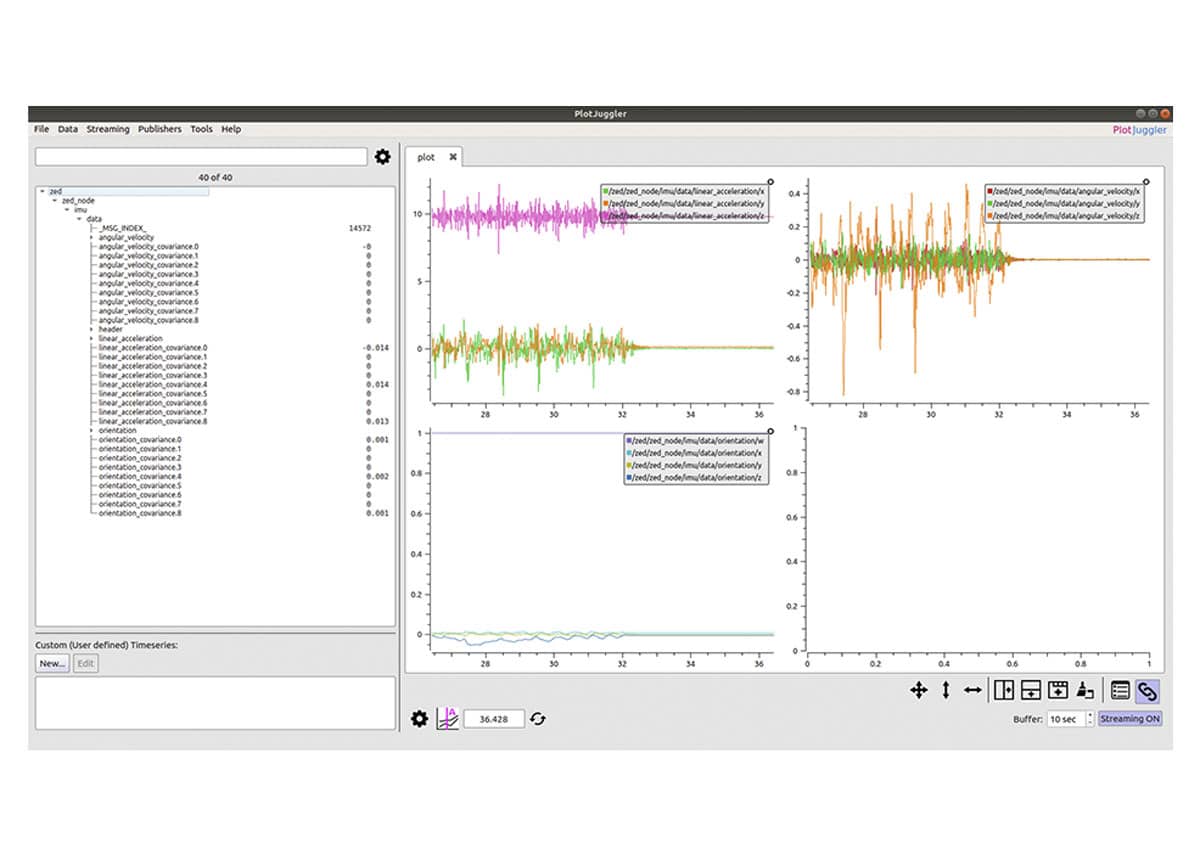The width and height of the screenshot is (1200, 854).
Task: Click the refresh icon beside time field
Action: (x=538, y=719)
